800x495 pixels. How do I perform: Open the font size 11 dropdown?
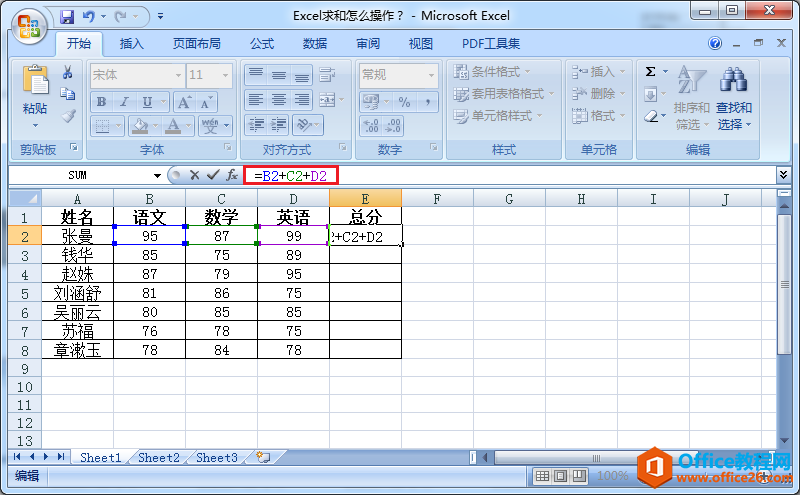[x=225, y=75]
